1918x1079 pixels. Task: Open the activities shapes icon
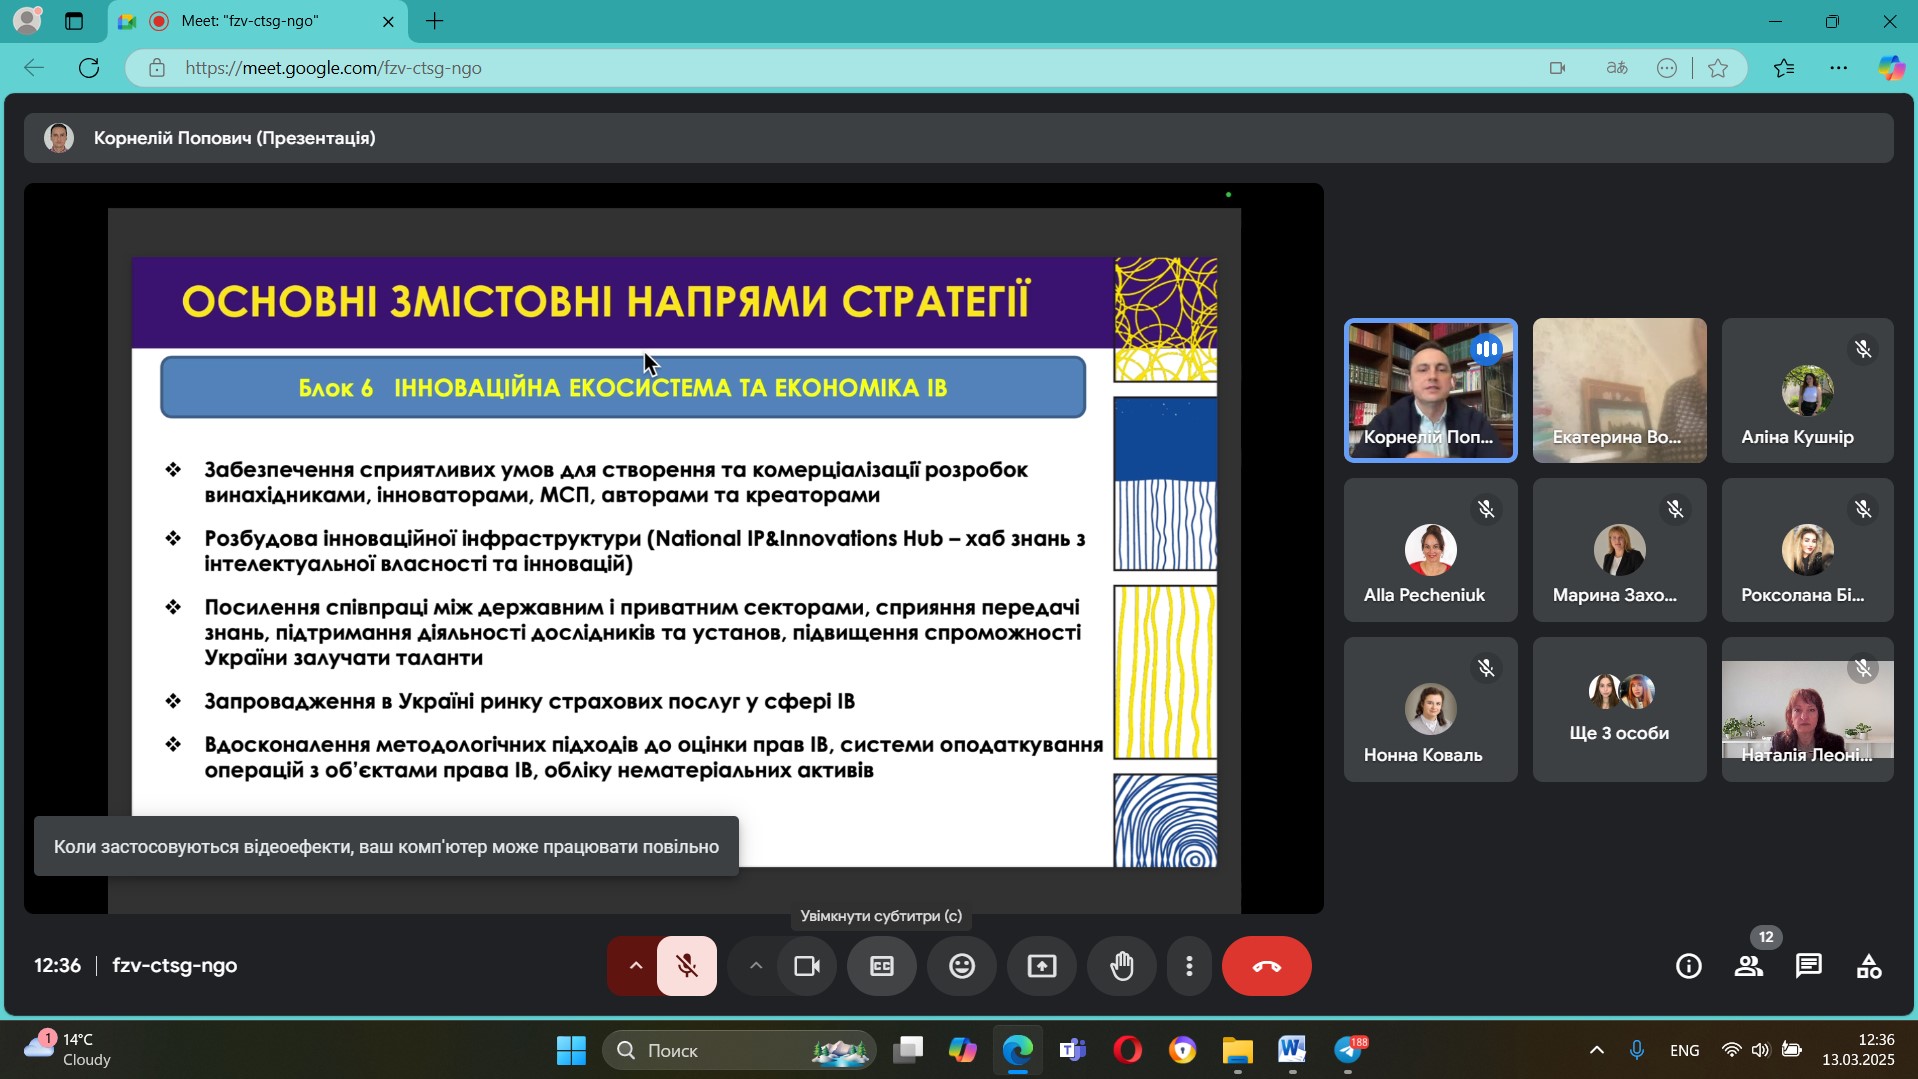tap(1868, 966)
